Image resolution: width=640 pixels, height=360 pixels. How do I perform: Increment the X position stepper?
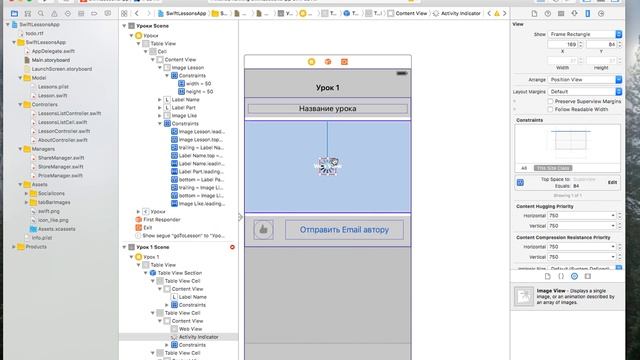(580, 42)
